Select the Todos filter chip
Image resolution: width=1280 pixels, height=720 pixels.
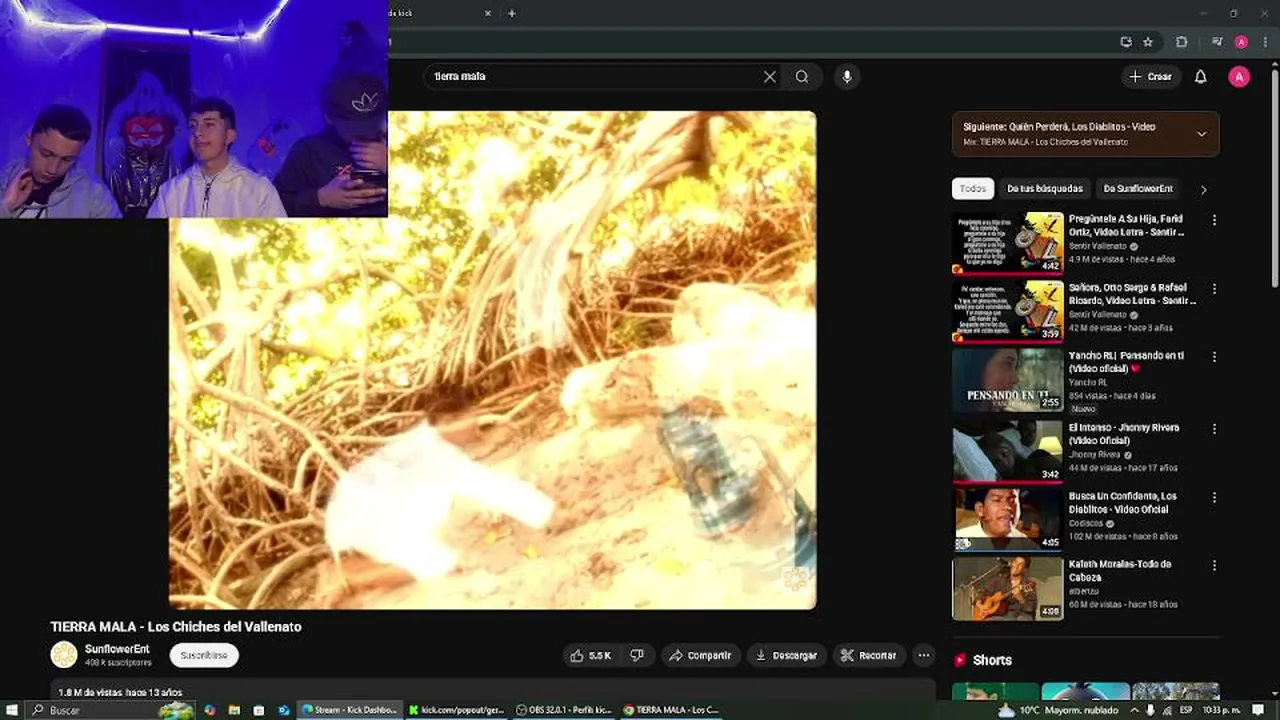click(973, 189)
